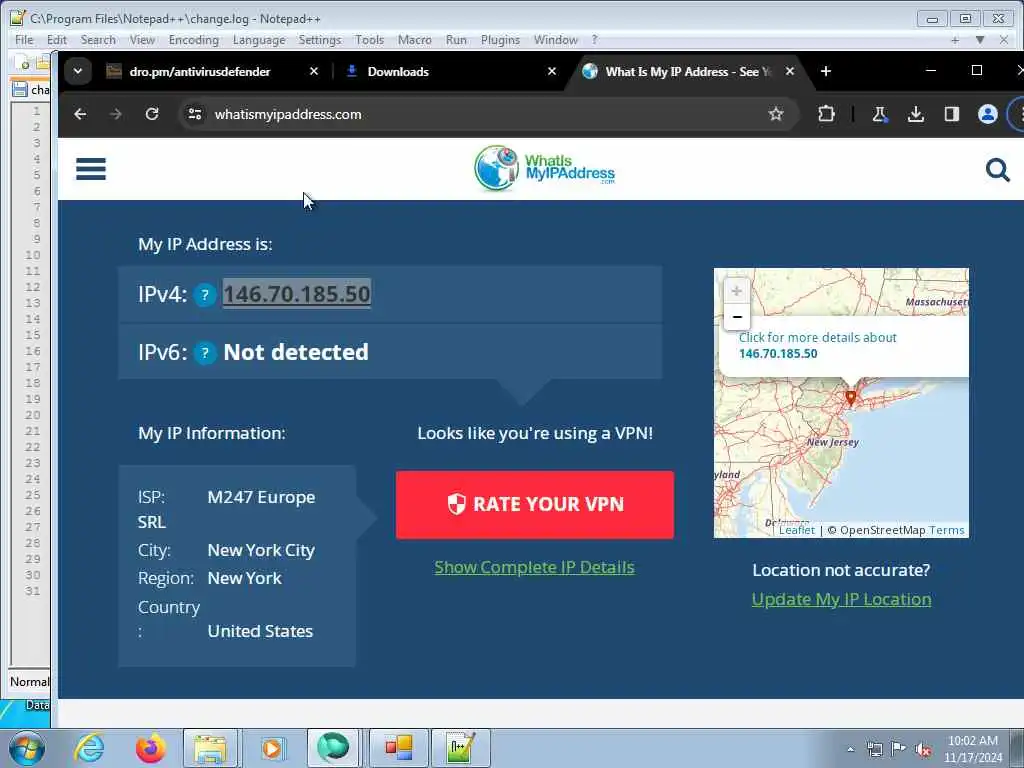Close the Downloads tab

click(552, 71)
